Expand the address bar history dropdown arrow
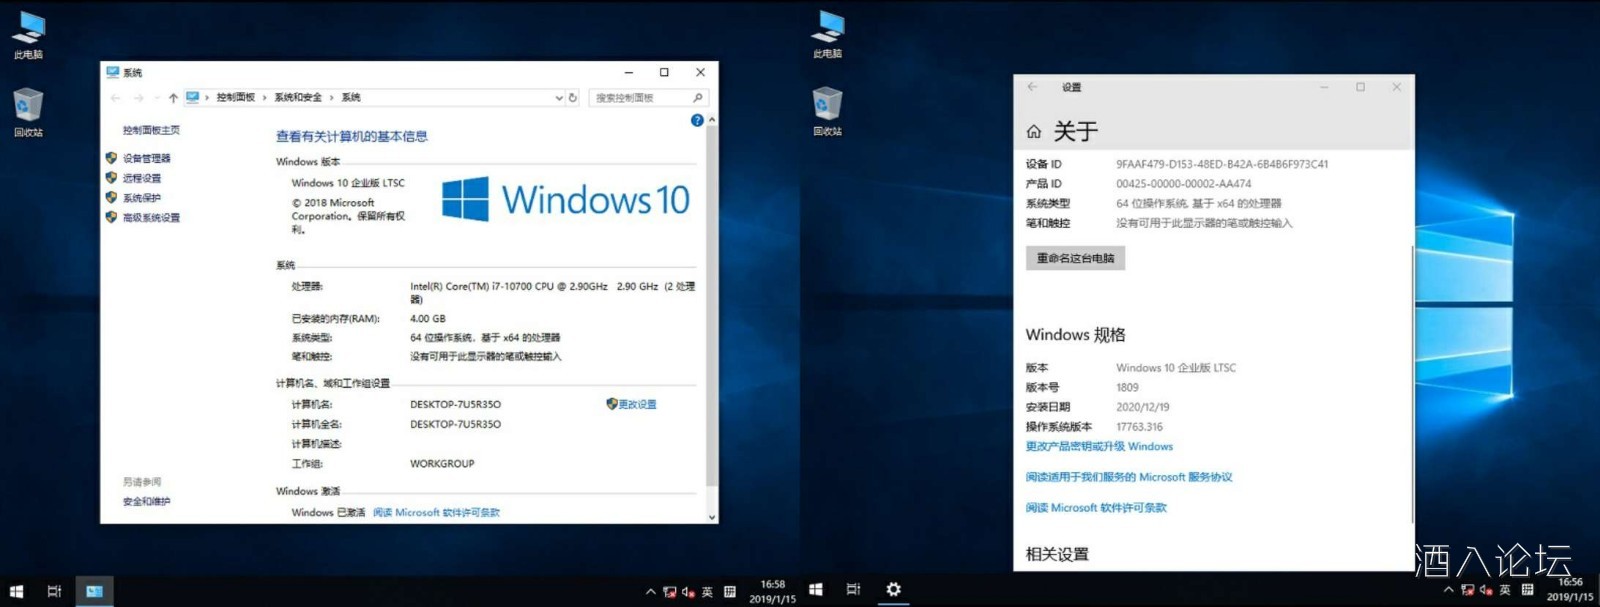The image size is (1600, 607). pos(559,98)
